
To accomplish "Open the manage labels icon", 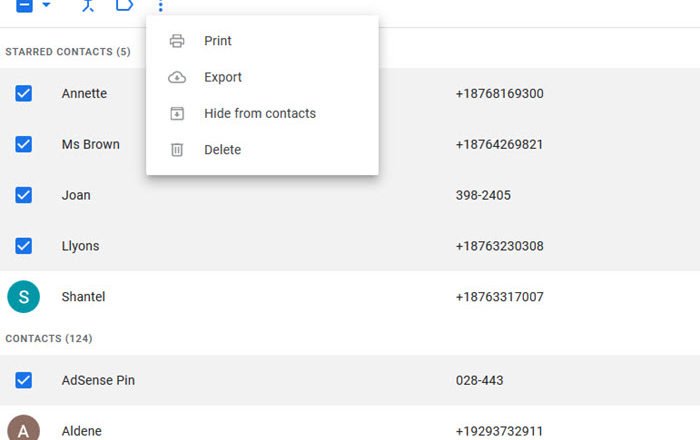I will [x=124, y=5].
